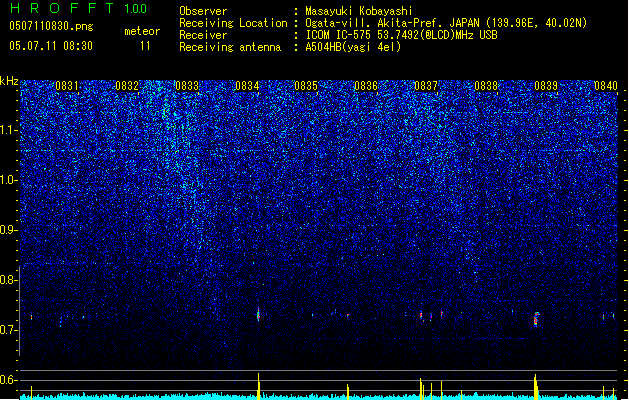
Task: Click time marker 0840 on the spectrogram
Action: point(606,86)
